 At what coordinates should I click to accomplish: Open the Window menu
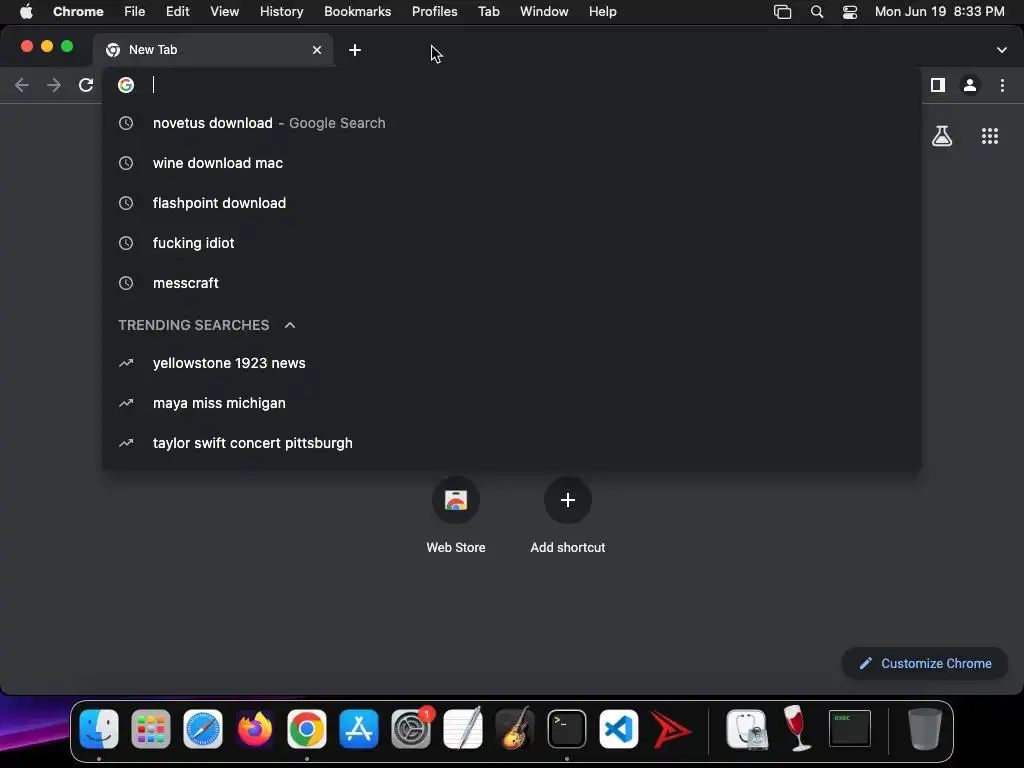[x=544, y=12]
